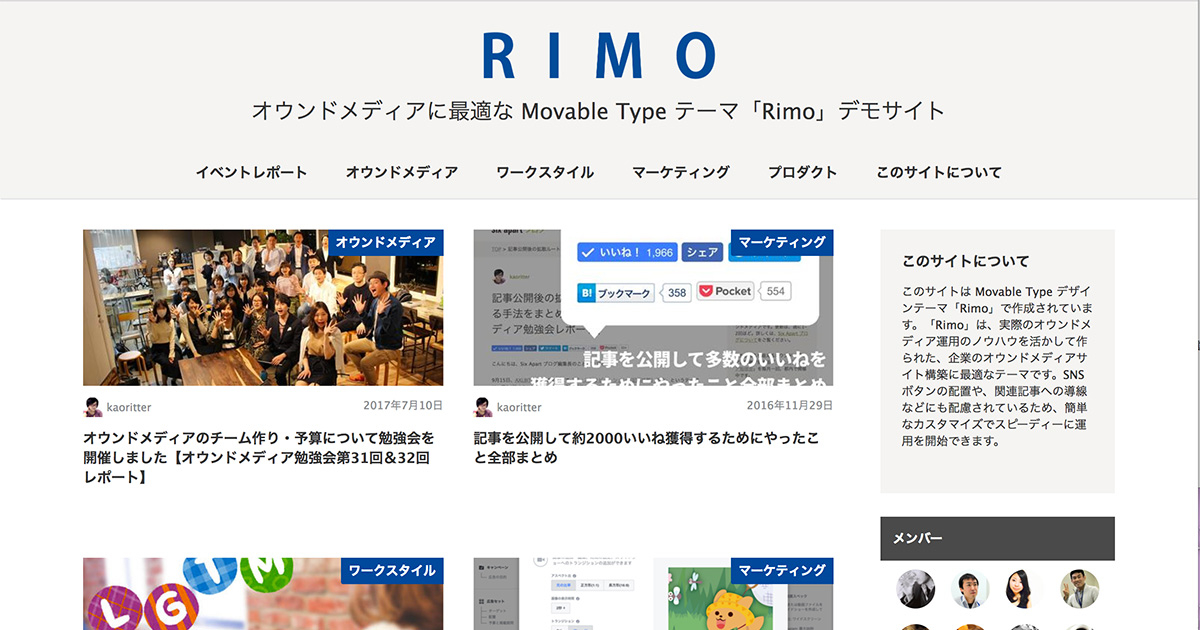This screenshot has width=1200, height=630.
Task: Click kaoritter avatar under the いいね article
Action: point(483,407)
